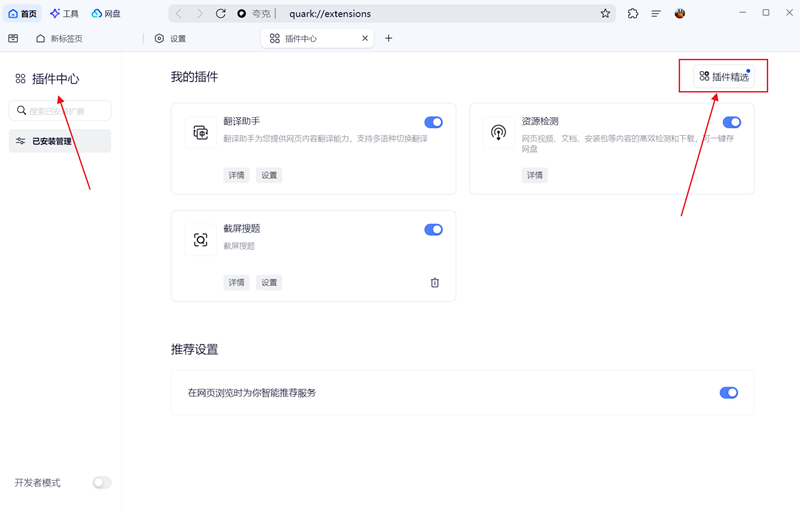Select 已安装管理 in the sidebar
This screenshot has height=512, width=800.
point(60,141)
